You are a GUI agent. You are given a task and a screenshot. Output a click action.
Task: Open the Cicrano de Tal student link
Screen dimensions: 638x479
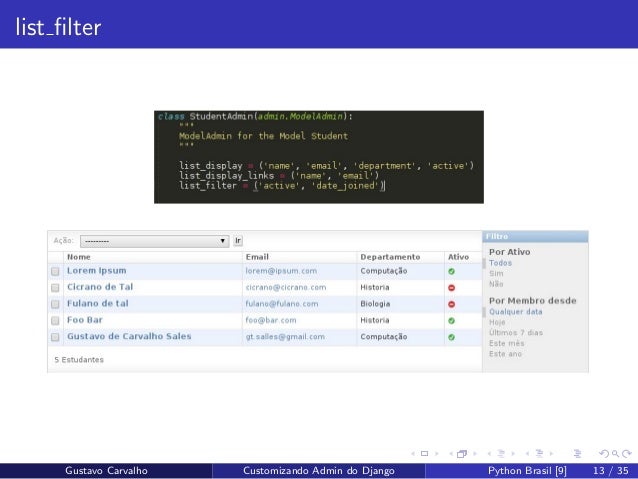coord(100,287)
